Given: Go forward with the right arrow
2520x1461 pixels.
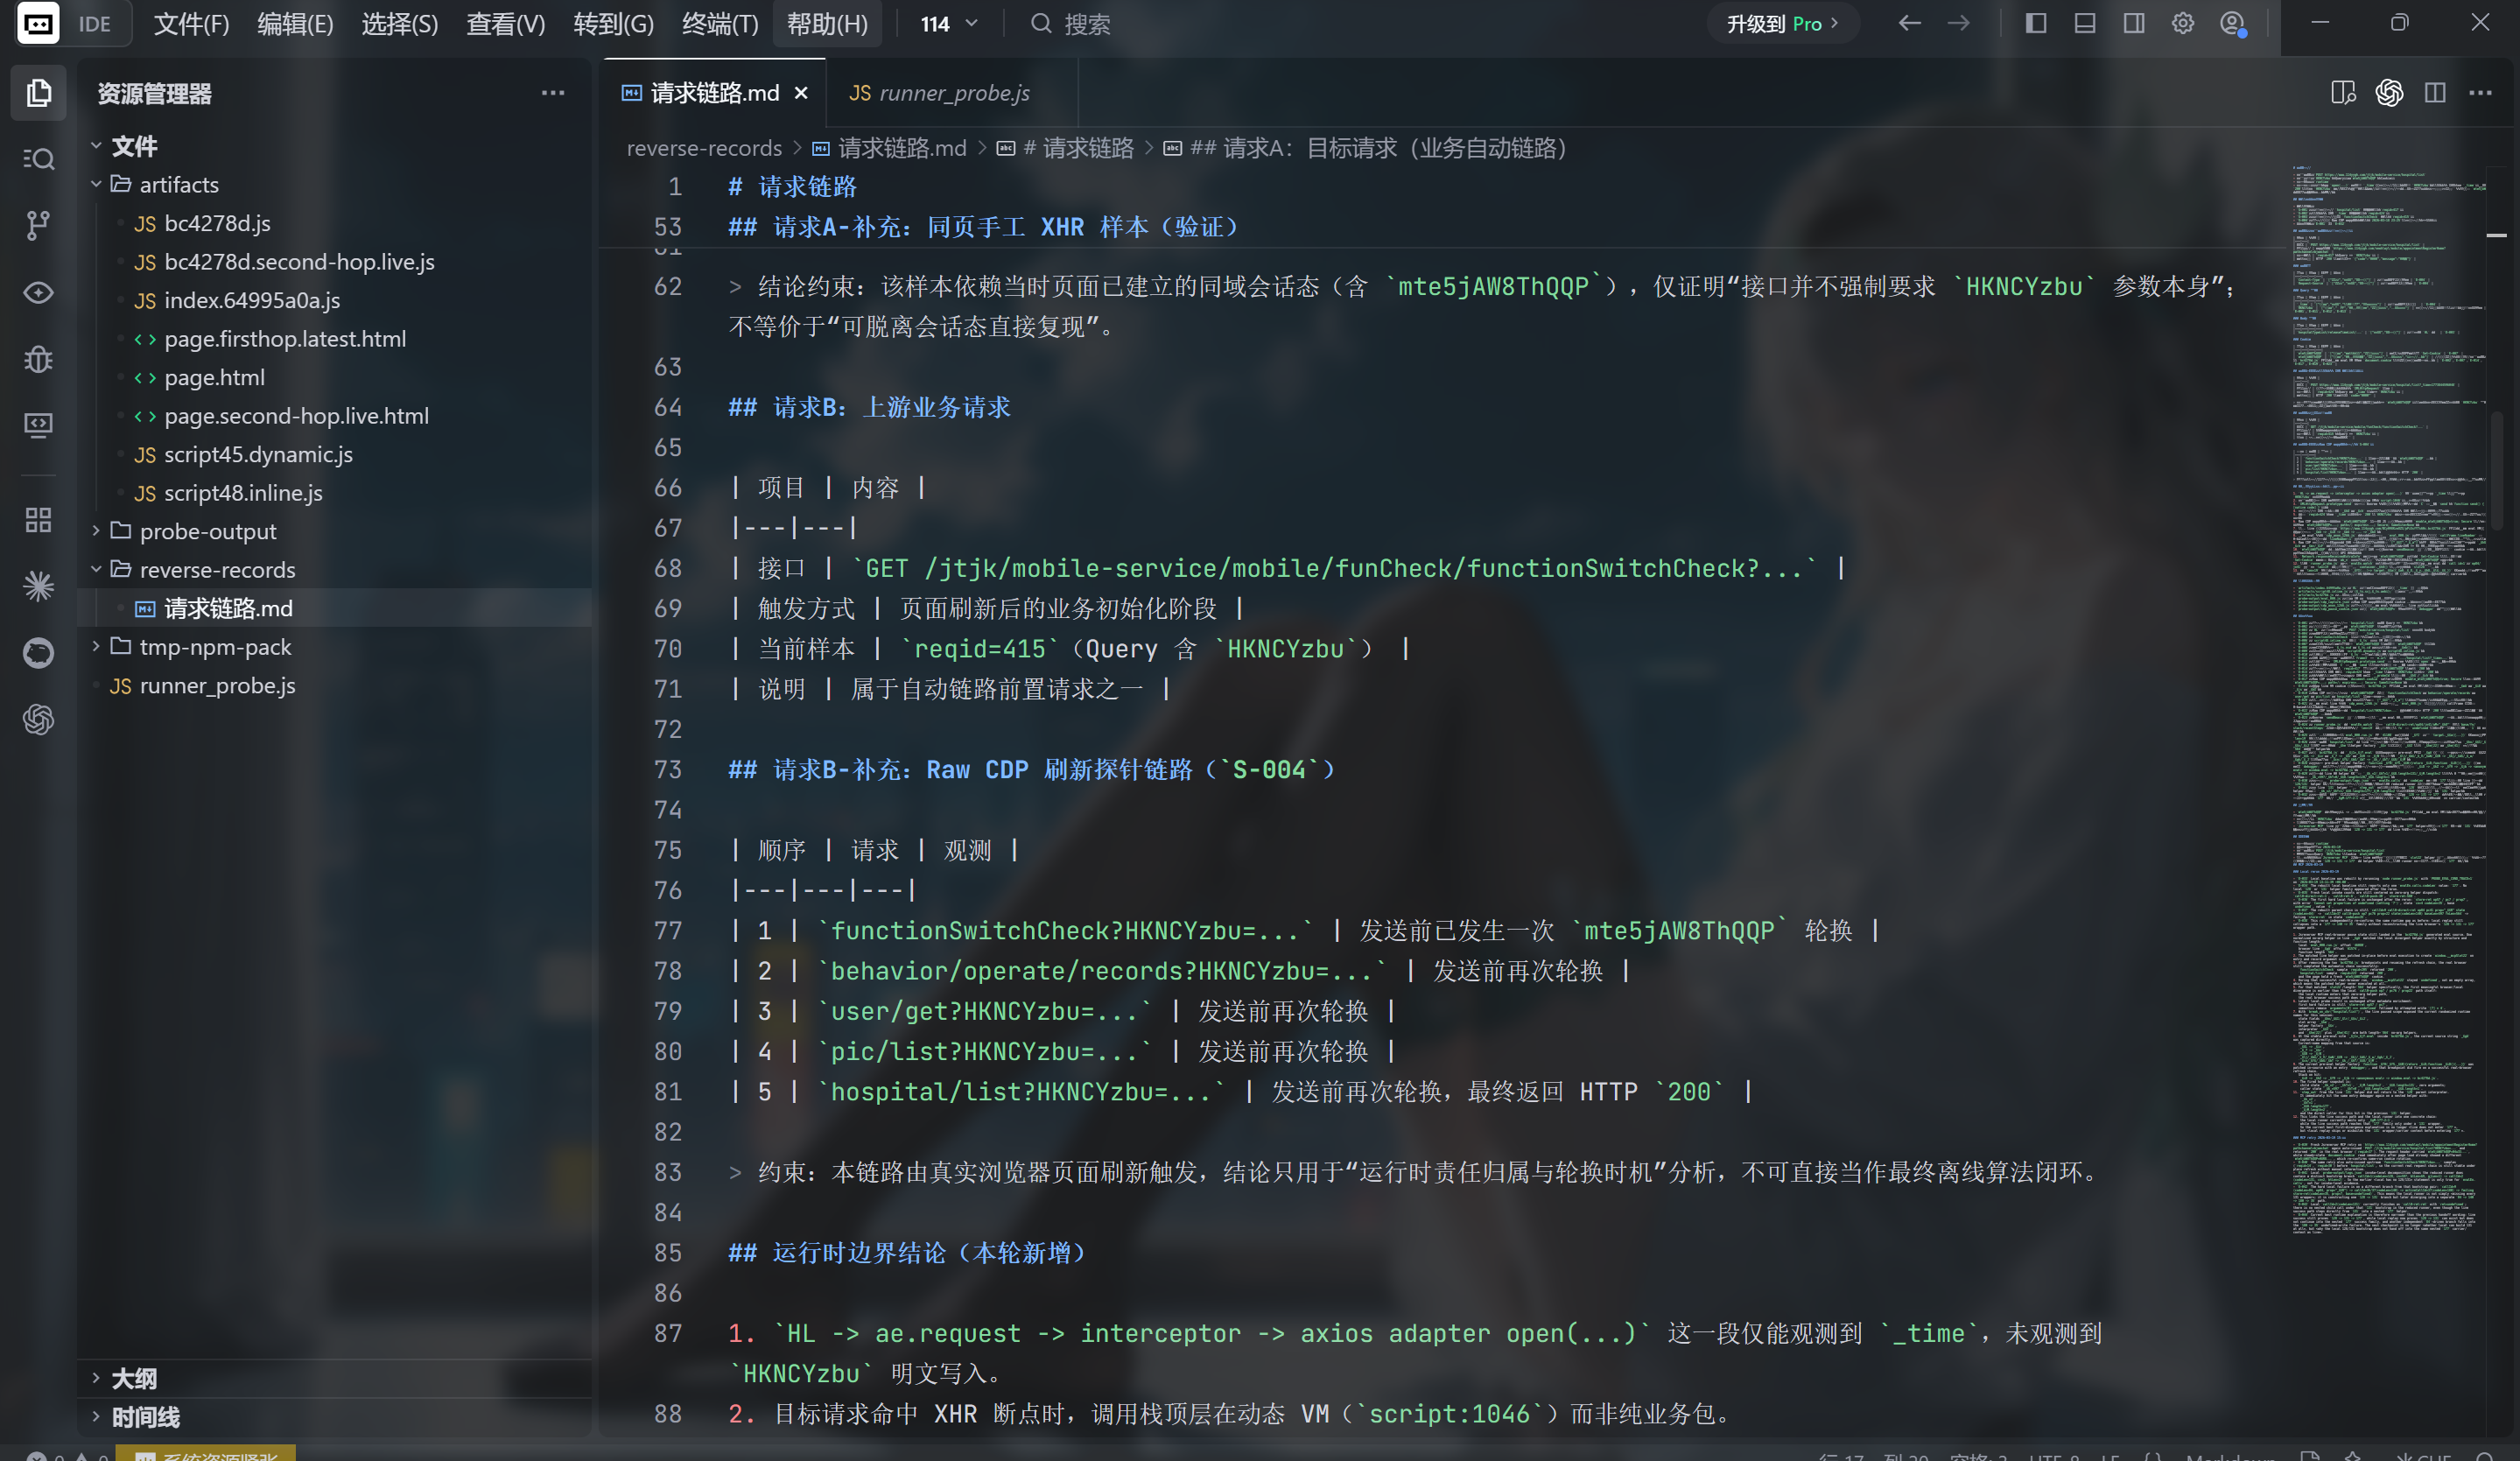Looking at the screenshot, I should 1958,23.
